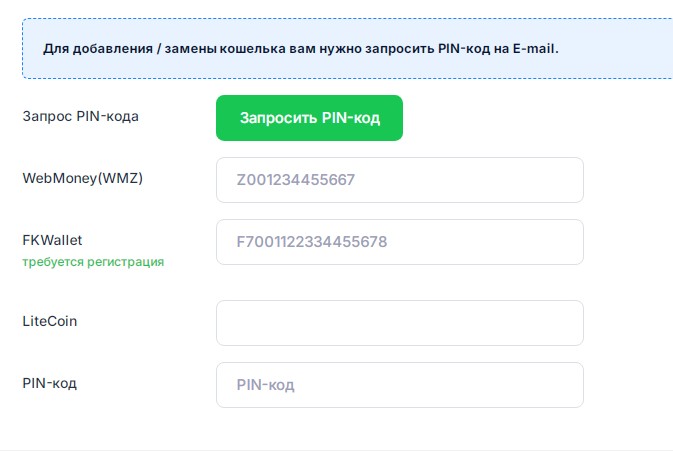
Task: Click right end of FKWallet field
Action: point(565,242)
